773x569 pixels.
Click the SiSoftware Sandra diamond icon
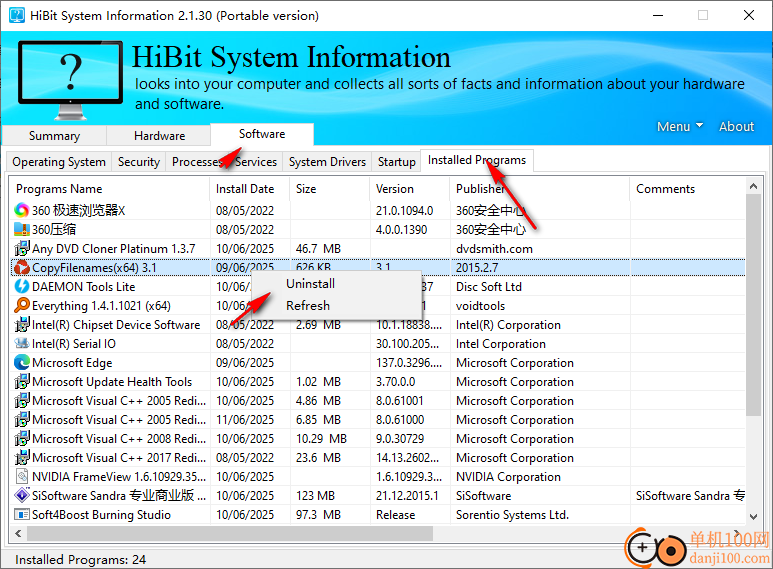tap(22, 496)
